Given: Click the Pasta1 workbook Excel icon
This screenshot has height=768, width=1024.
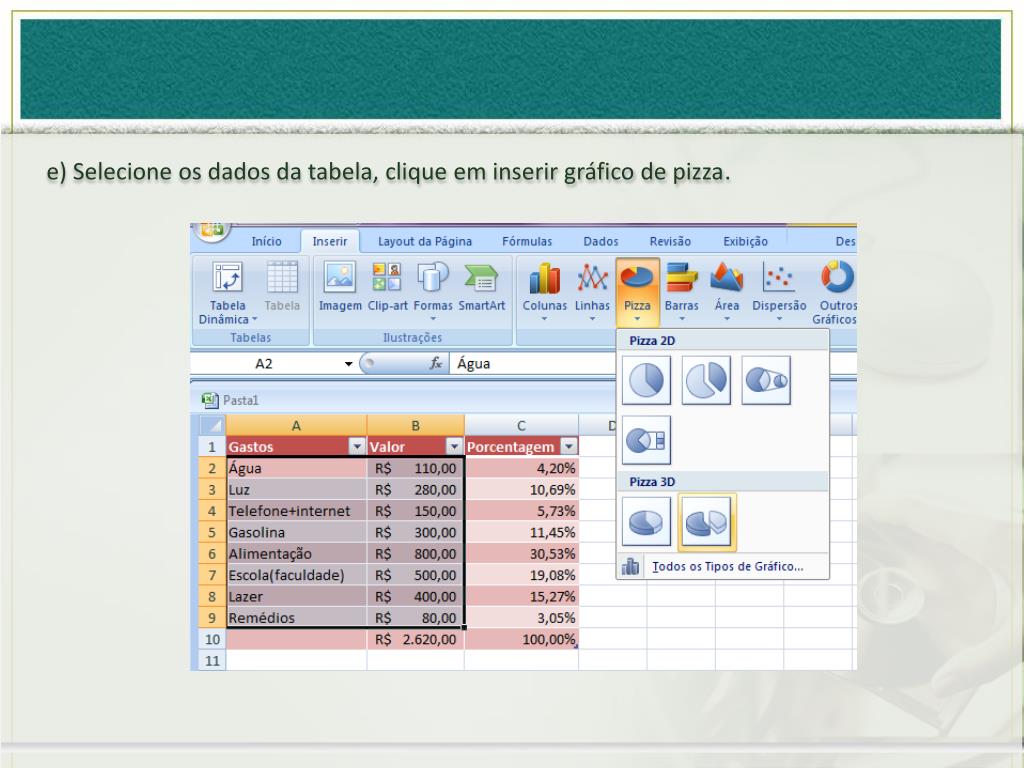Looking at the screenshot, I should (210, 400).
